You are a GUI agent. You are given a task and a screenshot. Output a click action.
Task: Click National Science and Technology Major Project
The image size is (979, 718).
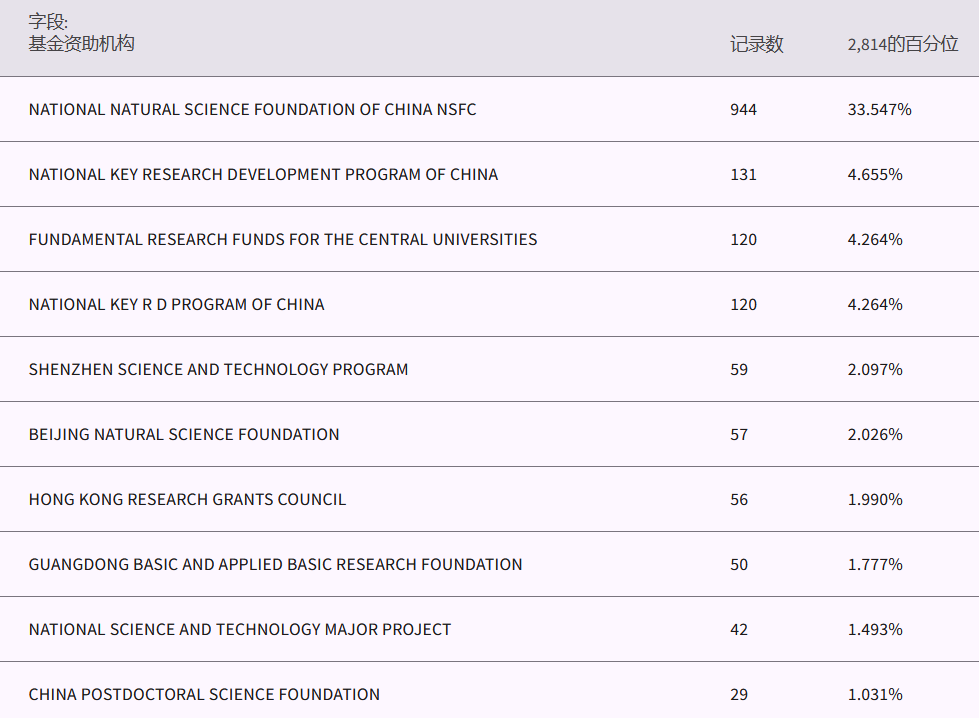click(x=240, y=630)
